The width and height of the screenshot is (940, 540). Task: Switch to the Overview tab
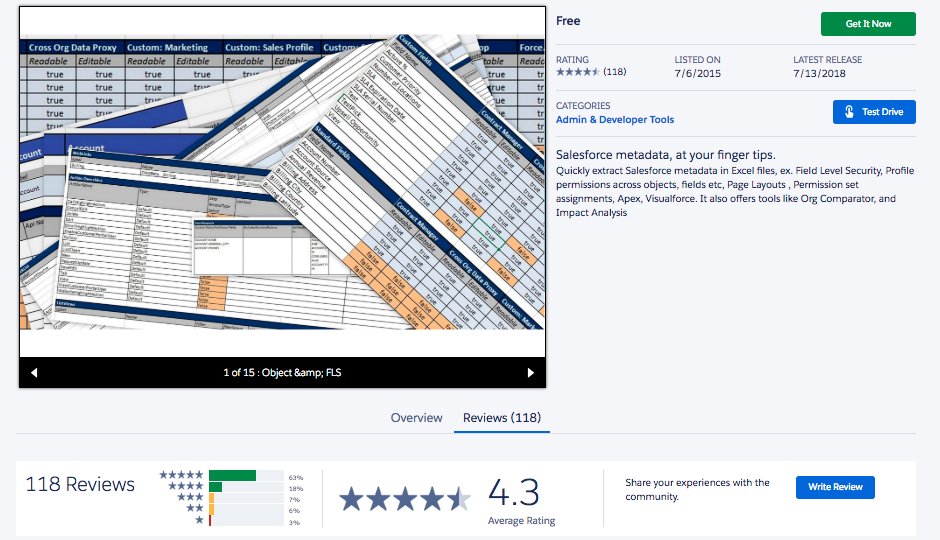pyautogui.click(x=416, y=418)
